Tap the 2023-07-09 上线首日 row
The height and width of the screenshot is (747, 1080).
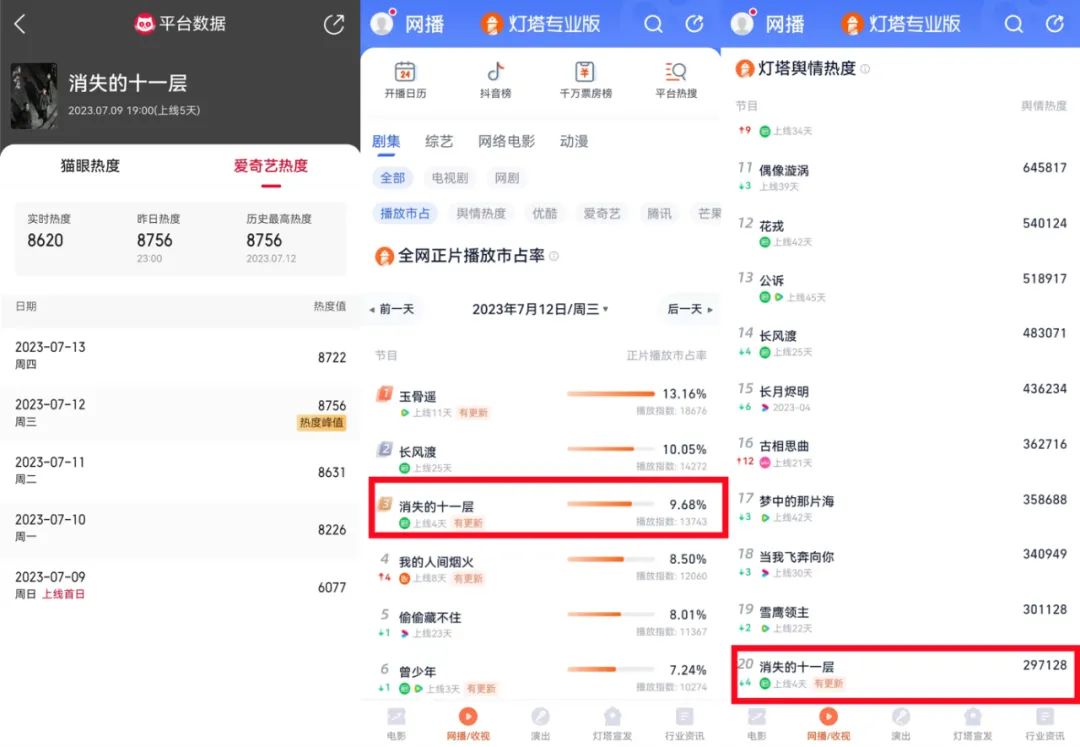[x=180, y=585]
